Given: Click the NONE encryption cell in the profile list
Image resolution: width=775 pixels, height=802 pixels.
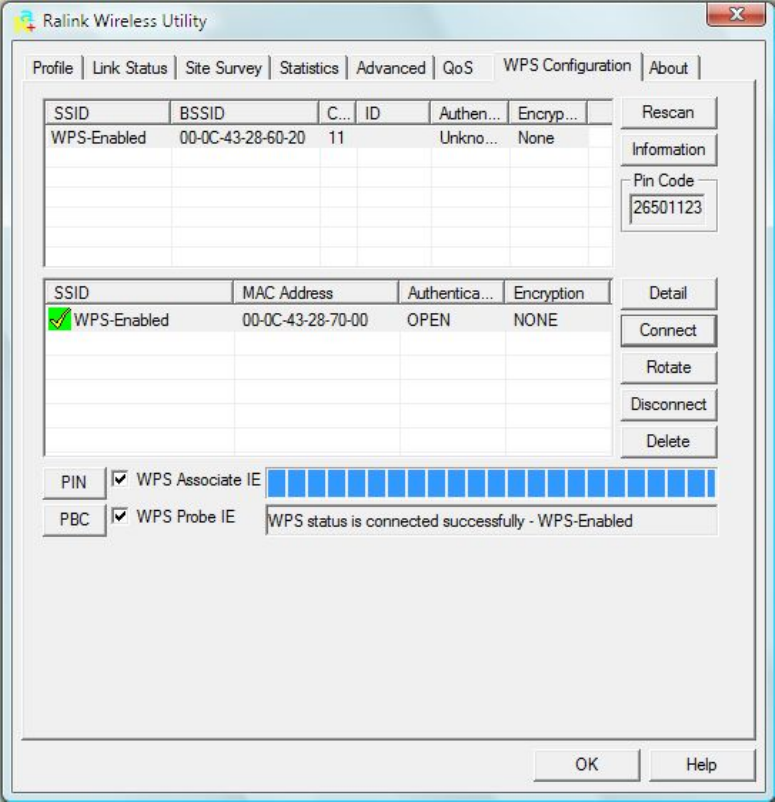Looking at the screenshot, I should point(535,320).
